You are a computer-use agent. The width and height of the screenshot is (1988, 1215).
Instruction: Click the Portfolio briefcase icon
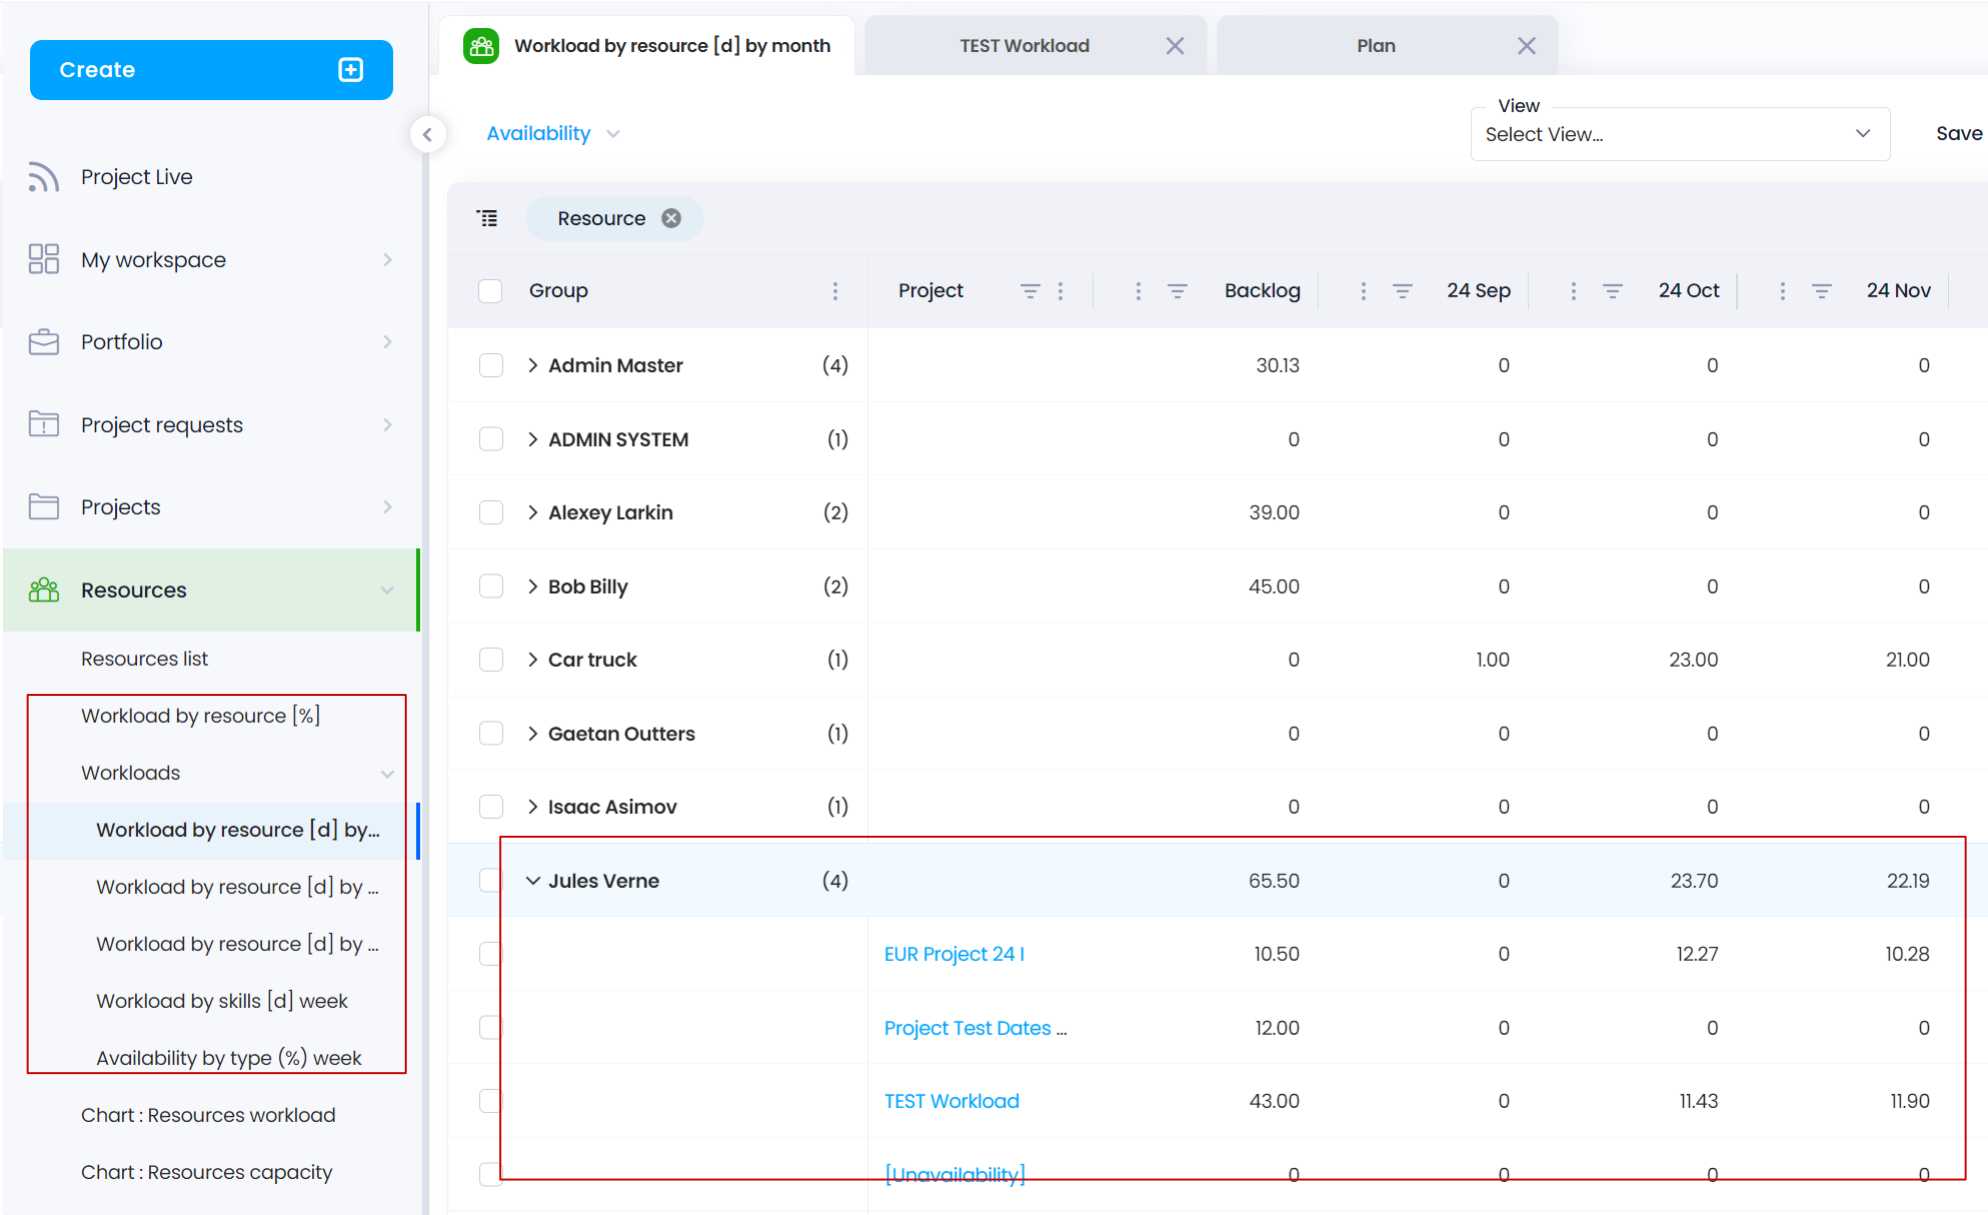point(43,342)
